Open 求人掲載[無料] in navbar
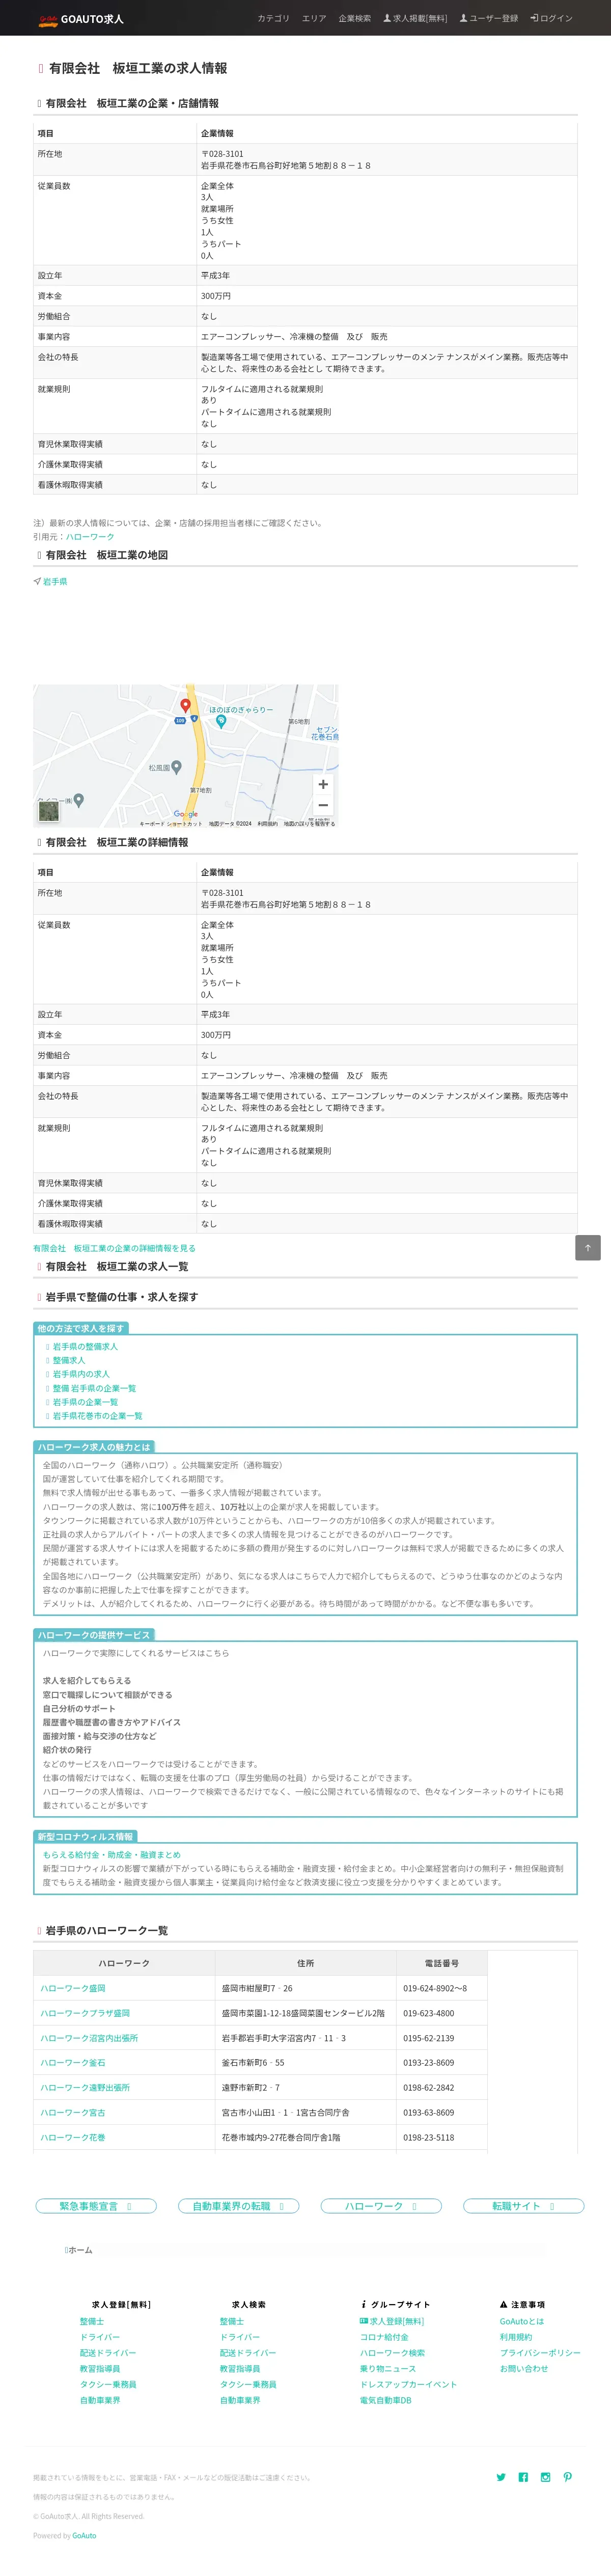 [415, 18]
